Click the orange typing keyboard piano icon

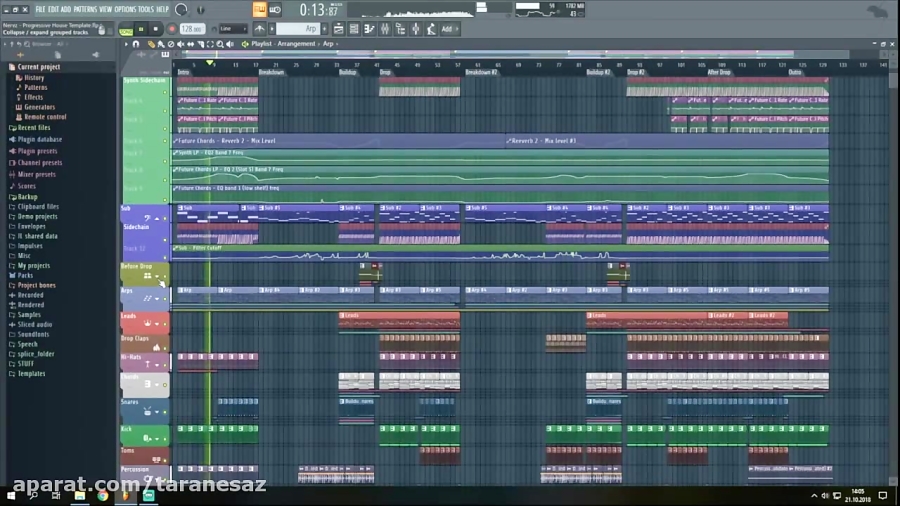point(259,9)
